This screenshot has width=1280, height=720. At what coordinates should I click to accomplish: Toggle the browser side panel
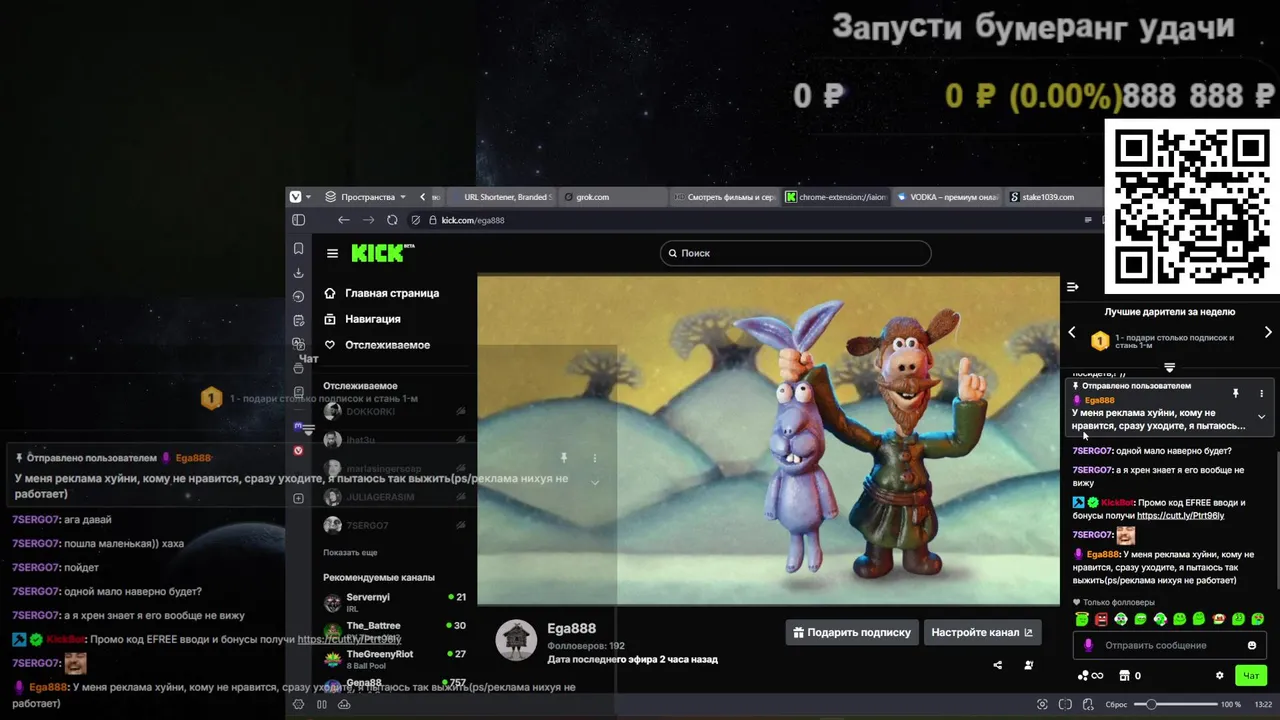pos(298,220)
